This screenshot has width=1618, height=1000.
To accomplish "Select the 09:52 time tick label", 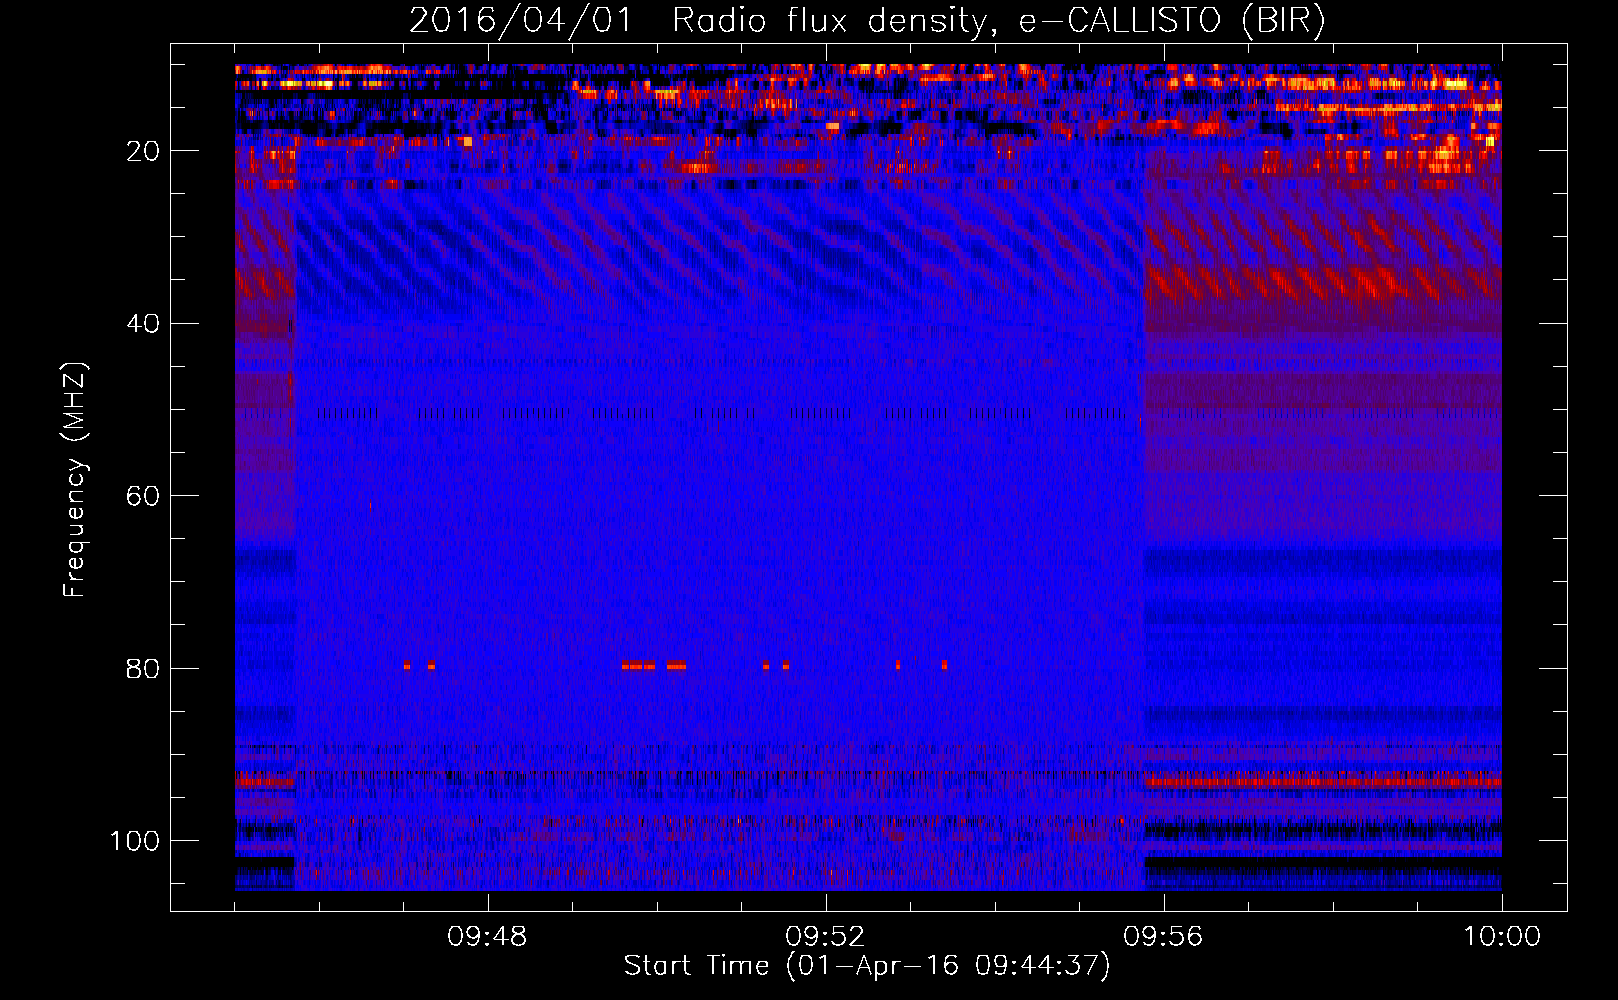I will coord(825,937).
